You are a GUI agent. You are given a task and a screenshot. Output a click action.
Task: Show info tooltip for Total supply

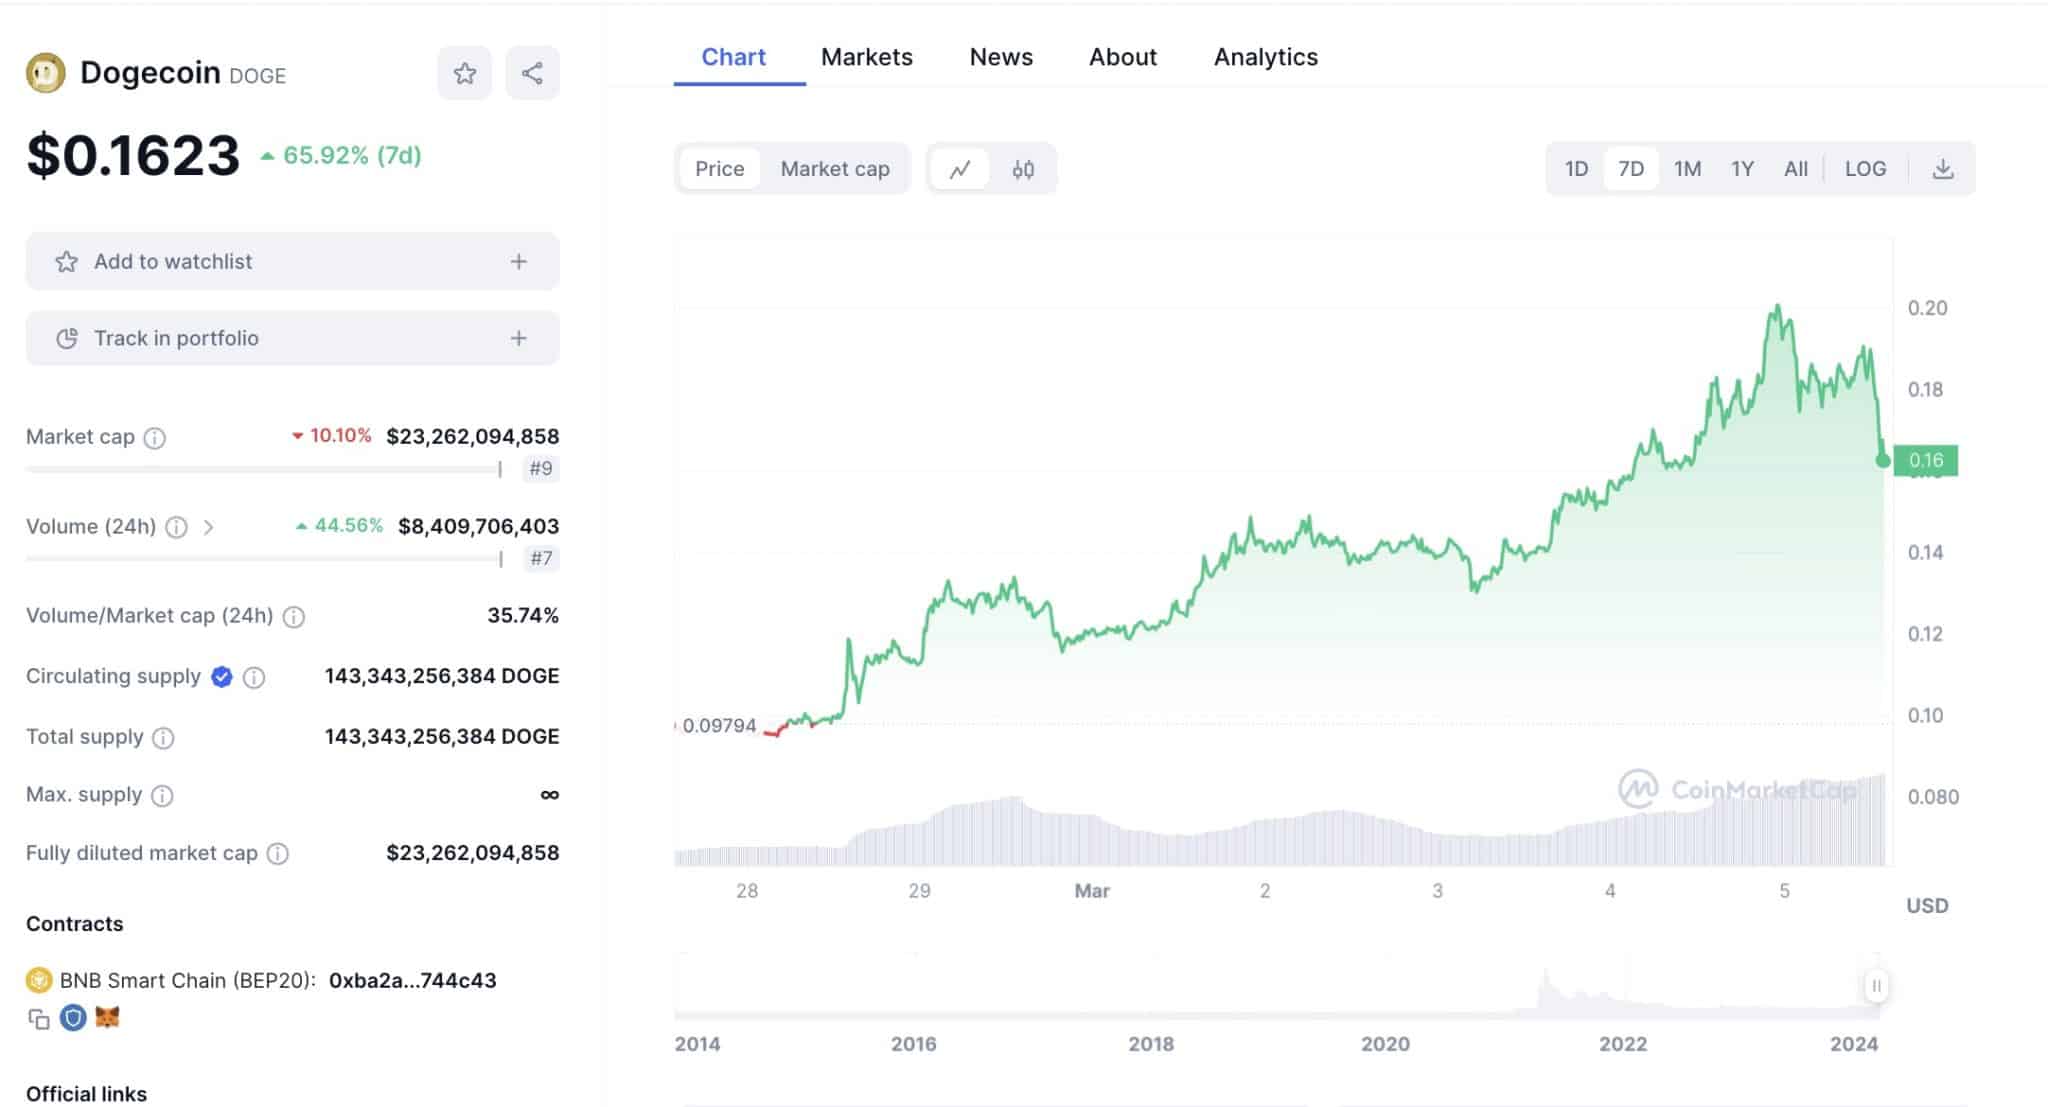[x=163, y=737]
